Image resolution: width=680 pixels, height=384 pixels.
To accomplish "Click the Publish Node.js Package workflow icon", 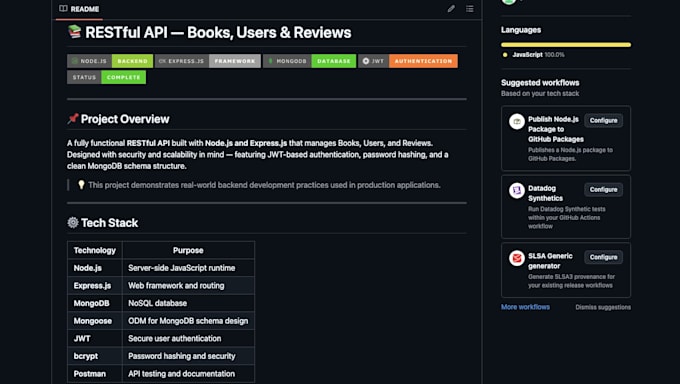I will coord(517,121).
